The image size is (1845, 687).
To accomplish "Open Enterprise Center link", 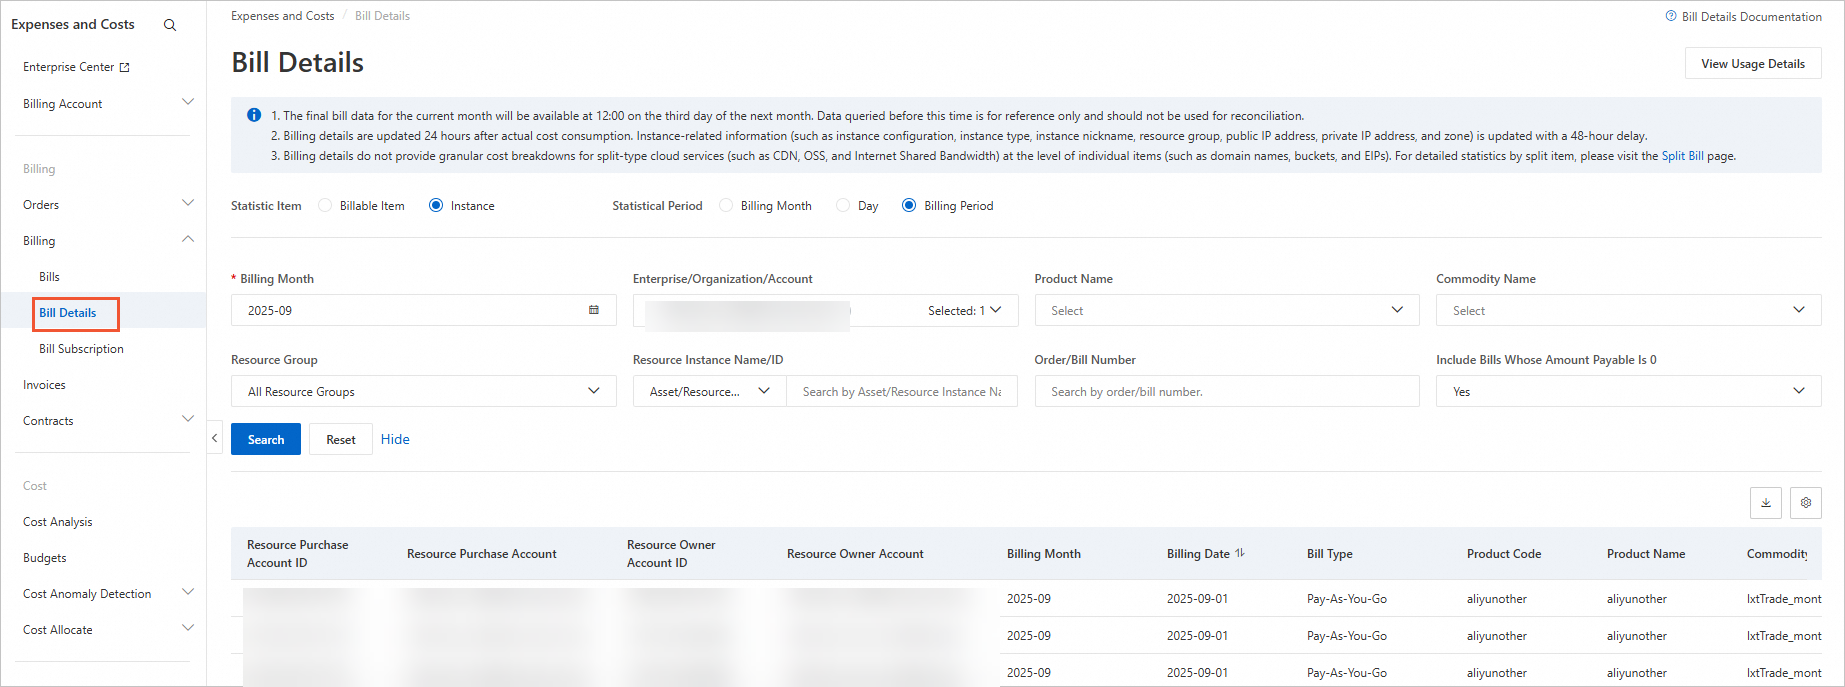I will click(x=68, y=67).
